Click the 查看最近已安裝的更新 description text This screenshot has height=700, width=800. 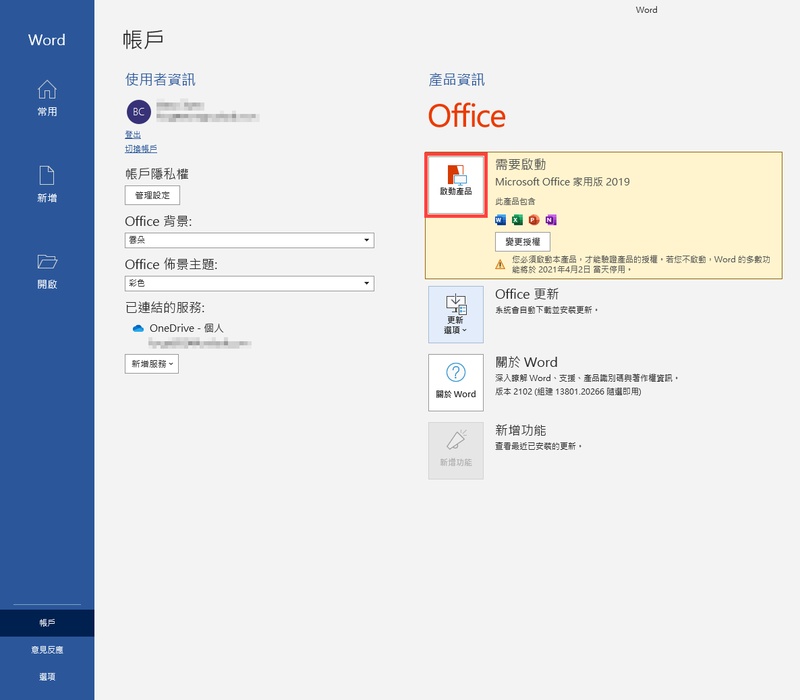tap(538, 446)
